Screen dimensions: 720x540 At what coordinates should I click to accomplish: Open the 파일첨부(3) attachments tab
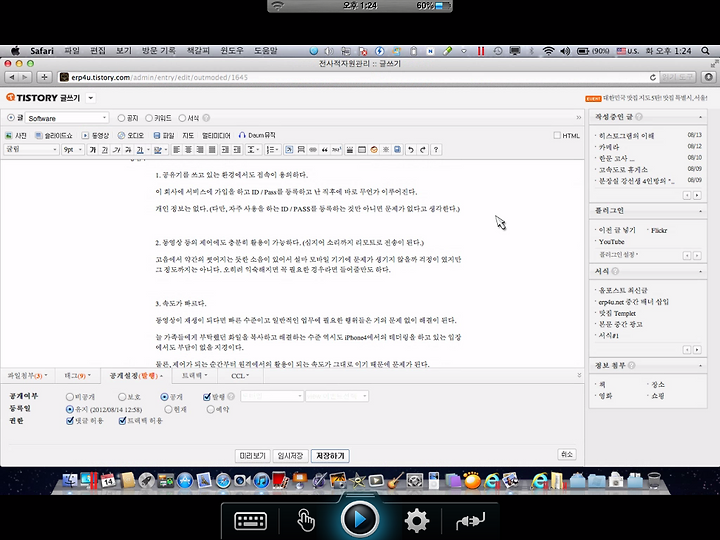(x=28, y=376)
